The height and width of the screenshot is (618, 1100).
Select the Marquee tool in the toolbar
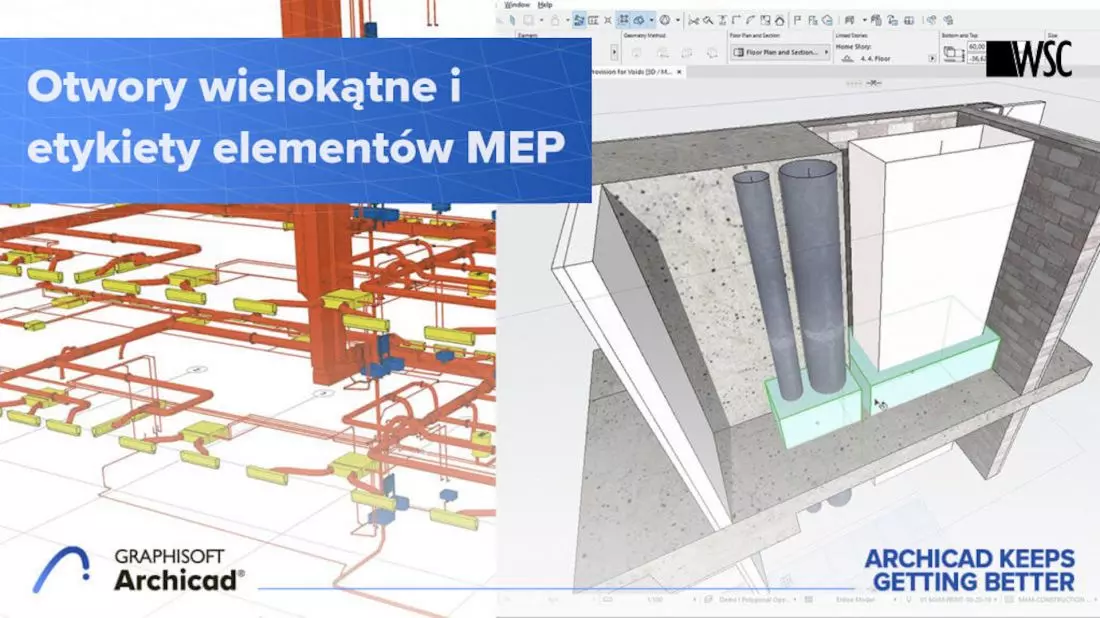(x=528, y=20)
